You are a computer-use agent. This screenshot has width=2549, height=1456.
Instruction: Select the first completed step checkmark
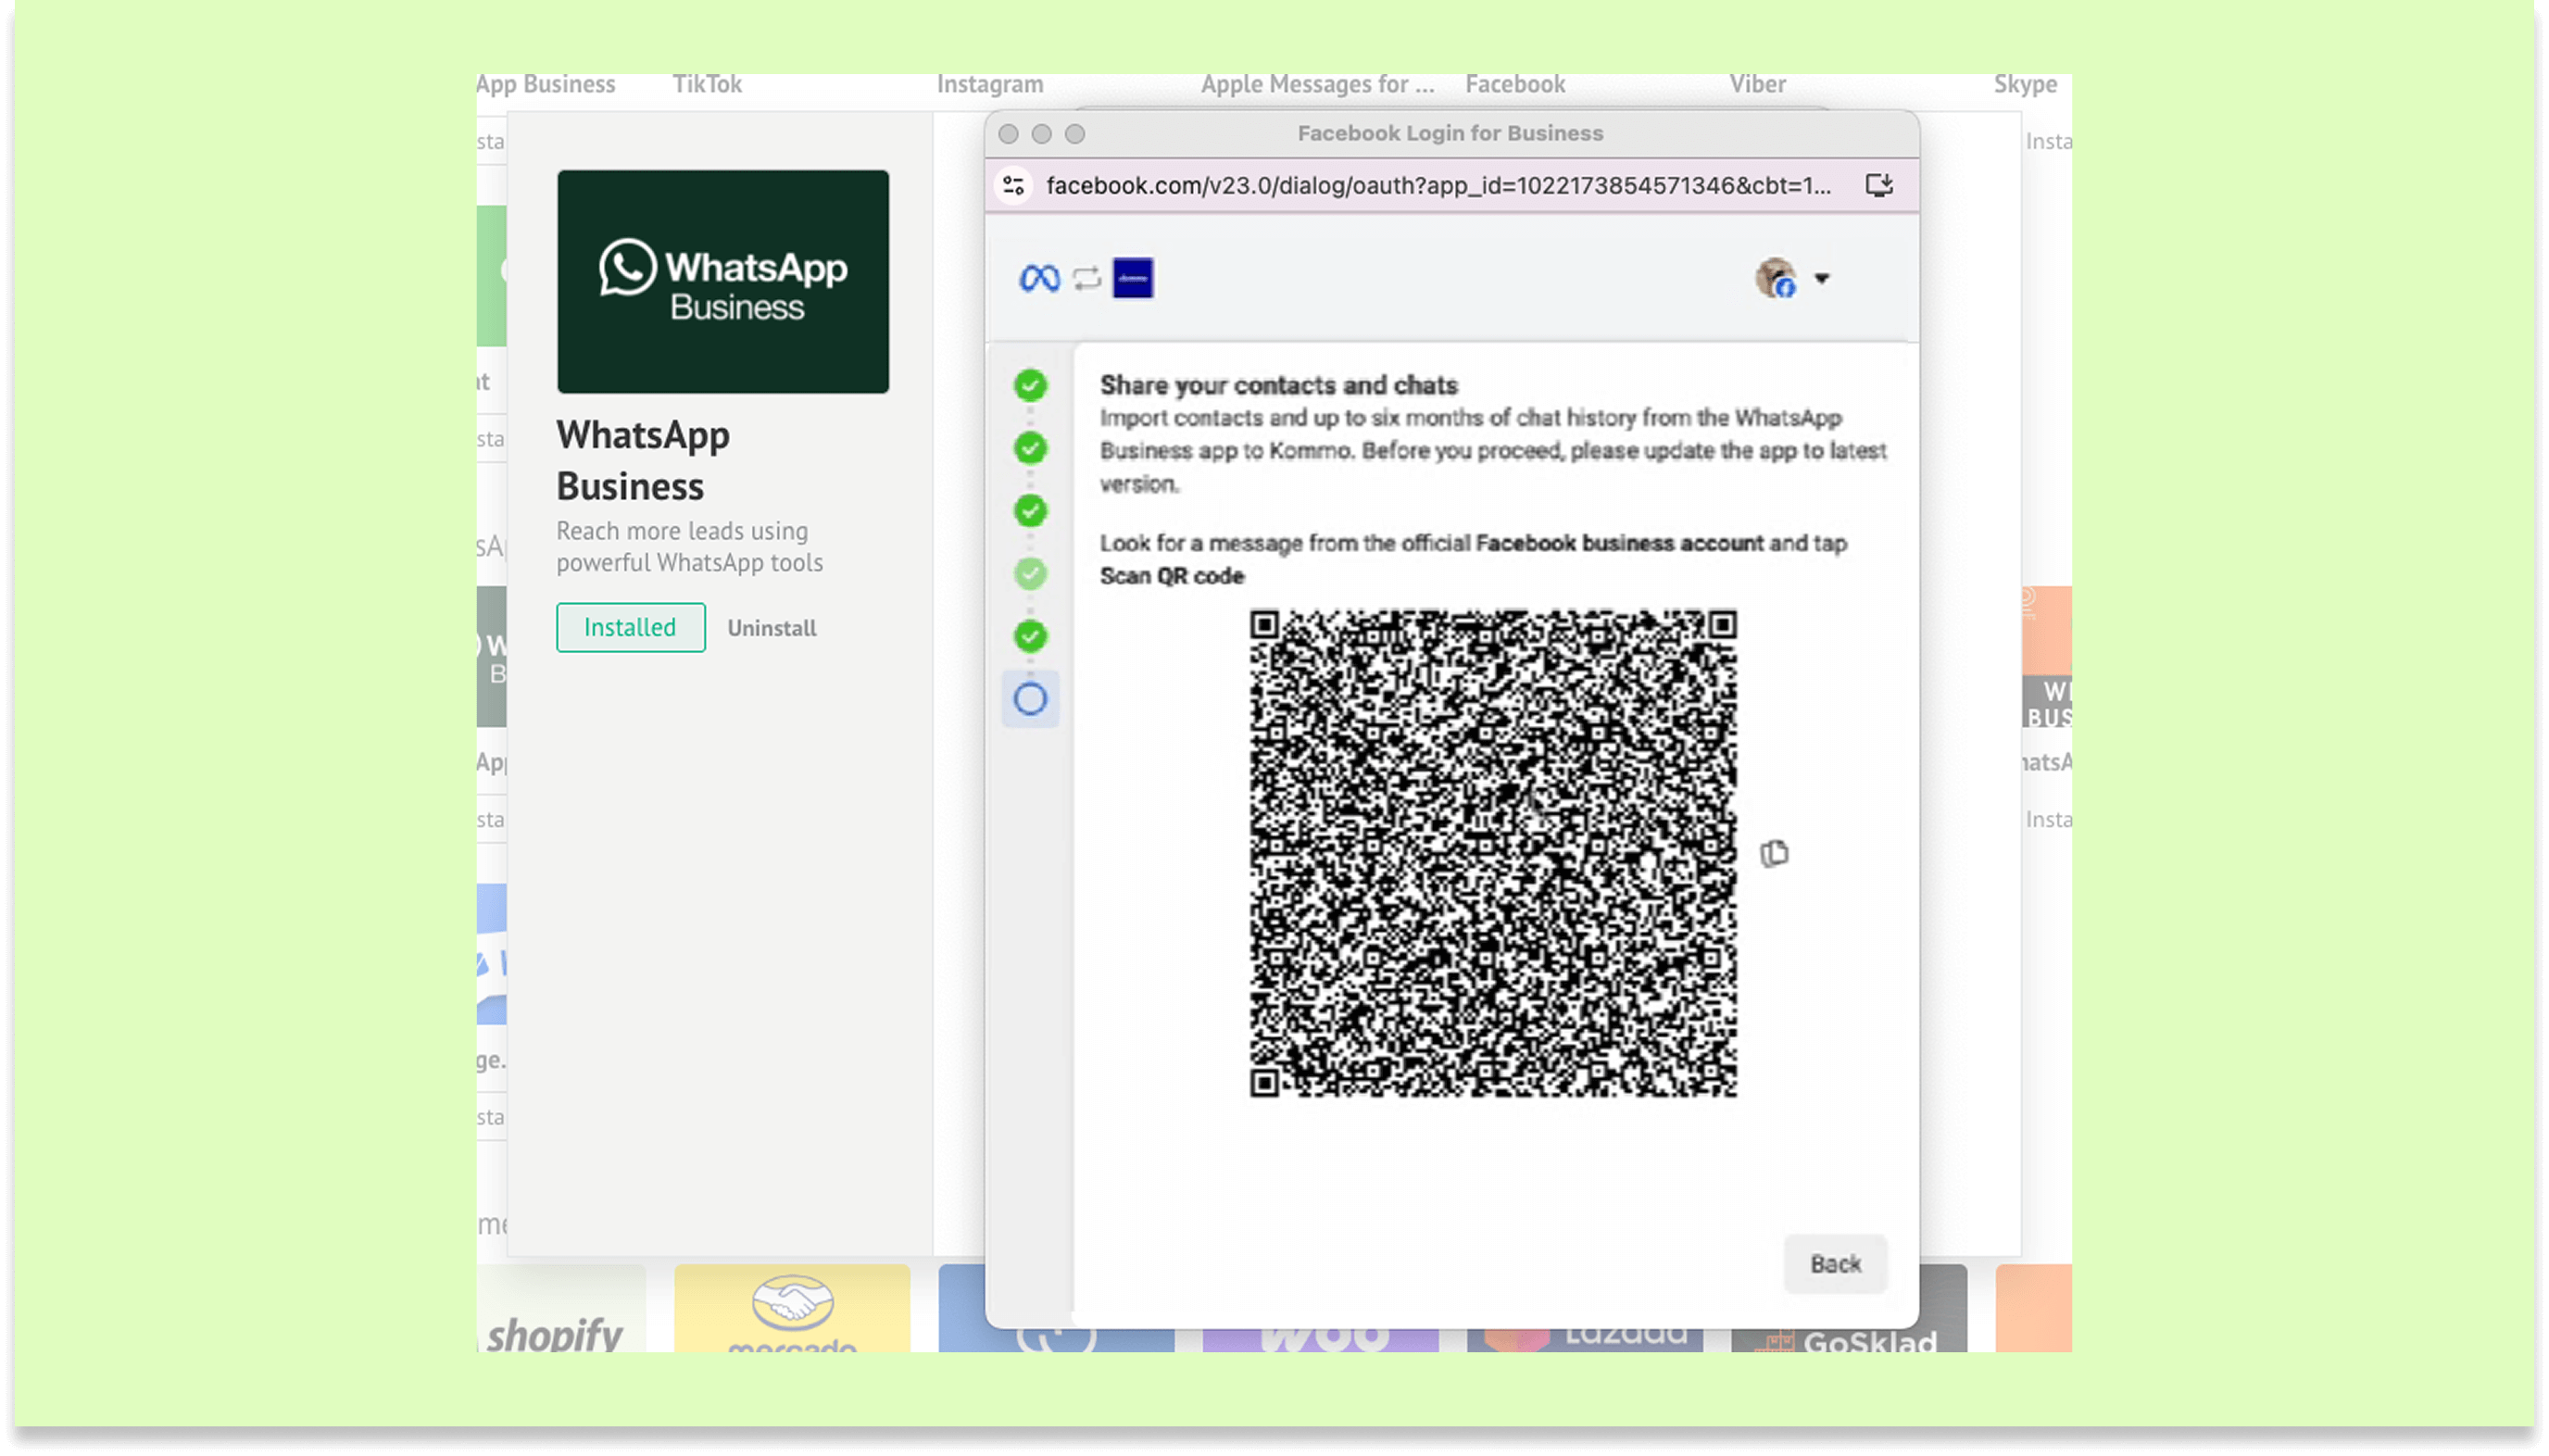coord(1030,385)
